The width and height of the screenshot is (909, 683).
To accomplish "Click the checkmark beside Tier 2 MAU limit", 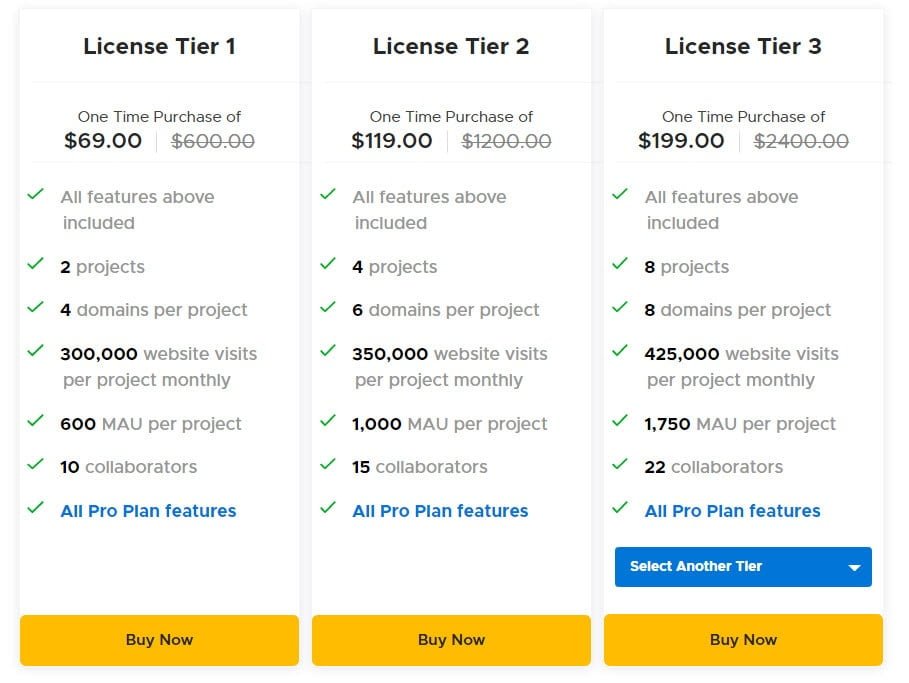I will point(328,423).
